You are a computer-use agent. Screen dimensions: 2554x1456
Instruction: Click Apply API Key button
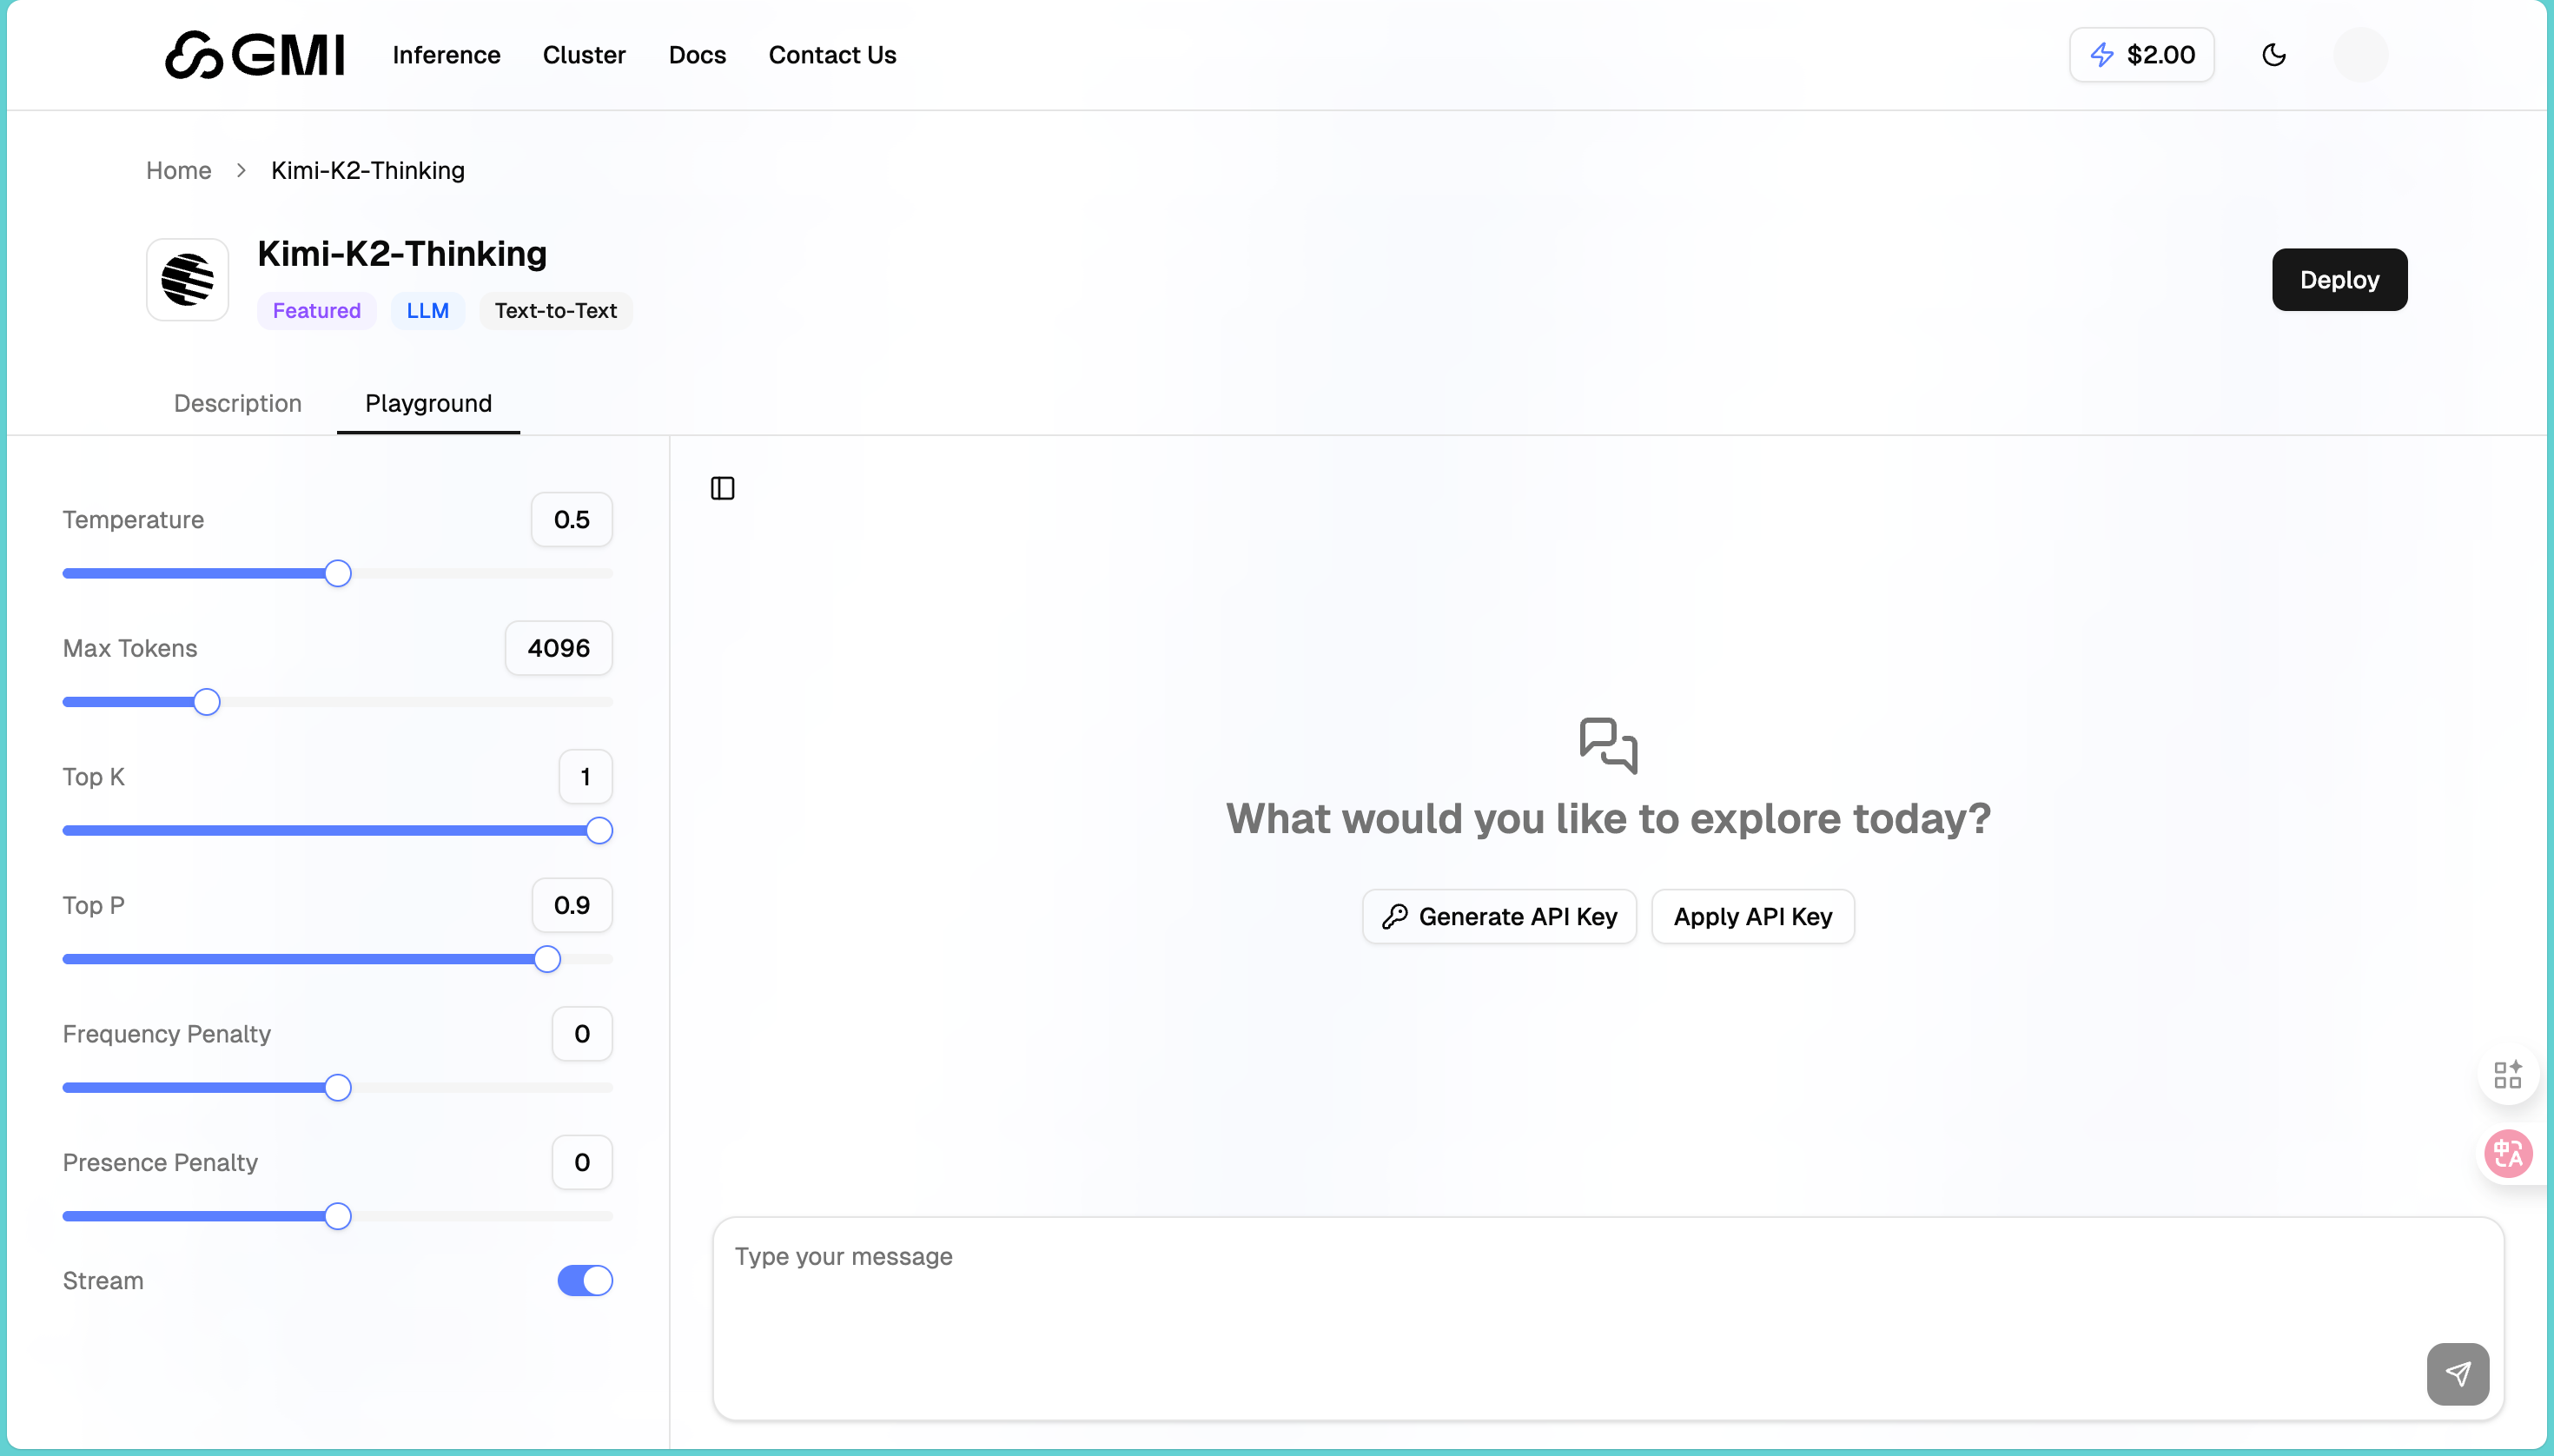point(1752,916)
